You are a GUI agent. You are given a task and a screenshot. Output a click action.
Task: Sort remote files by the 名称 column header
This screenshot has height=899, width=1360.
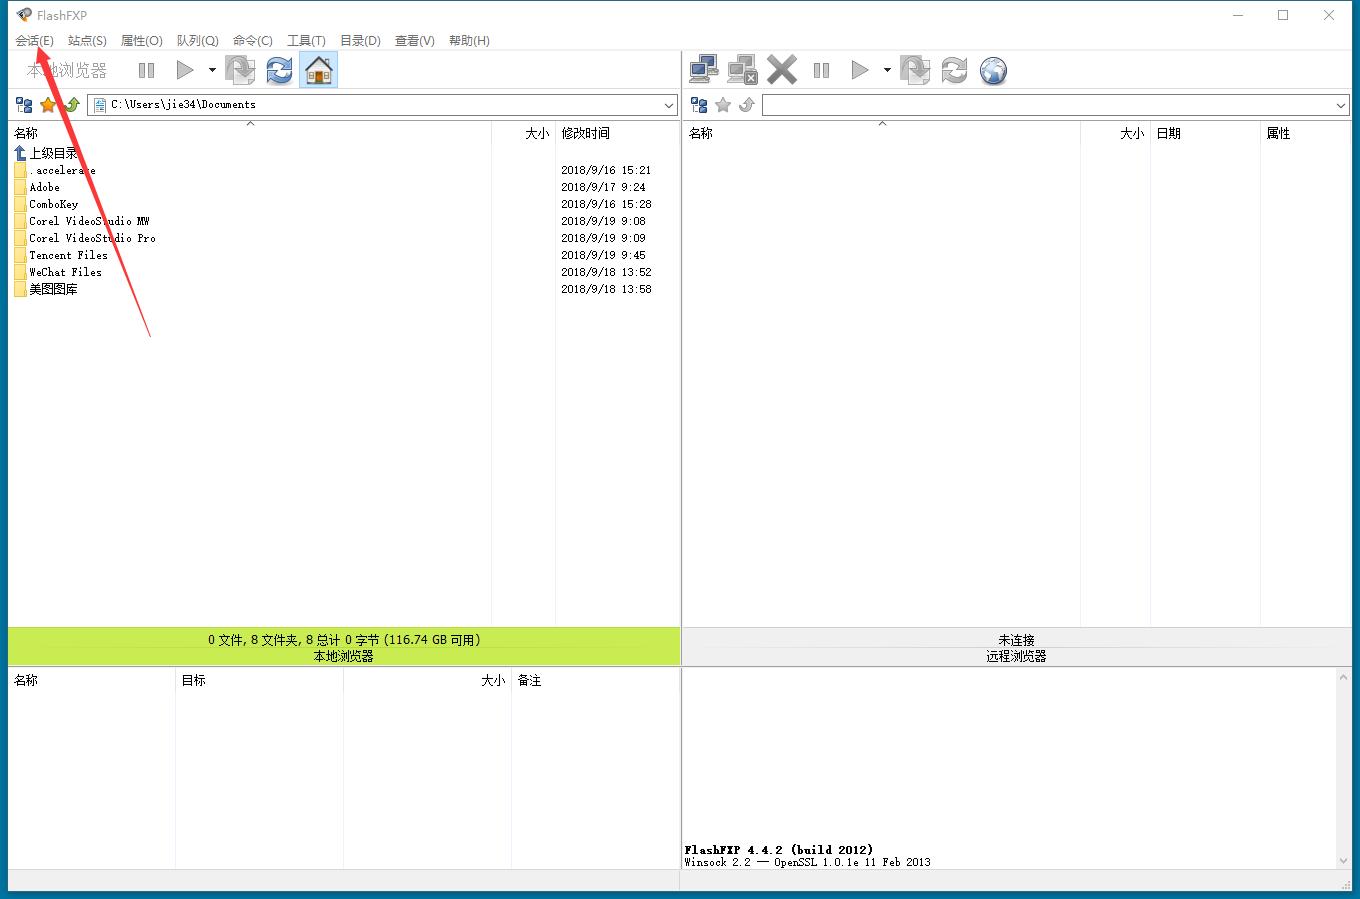click(882, 133)
